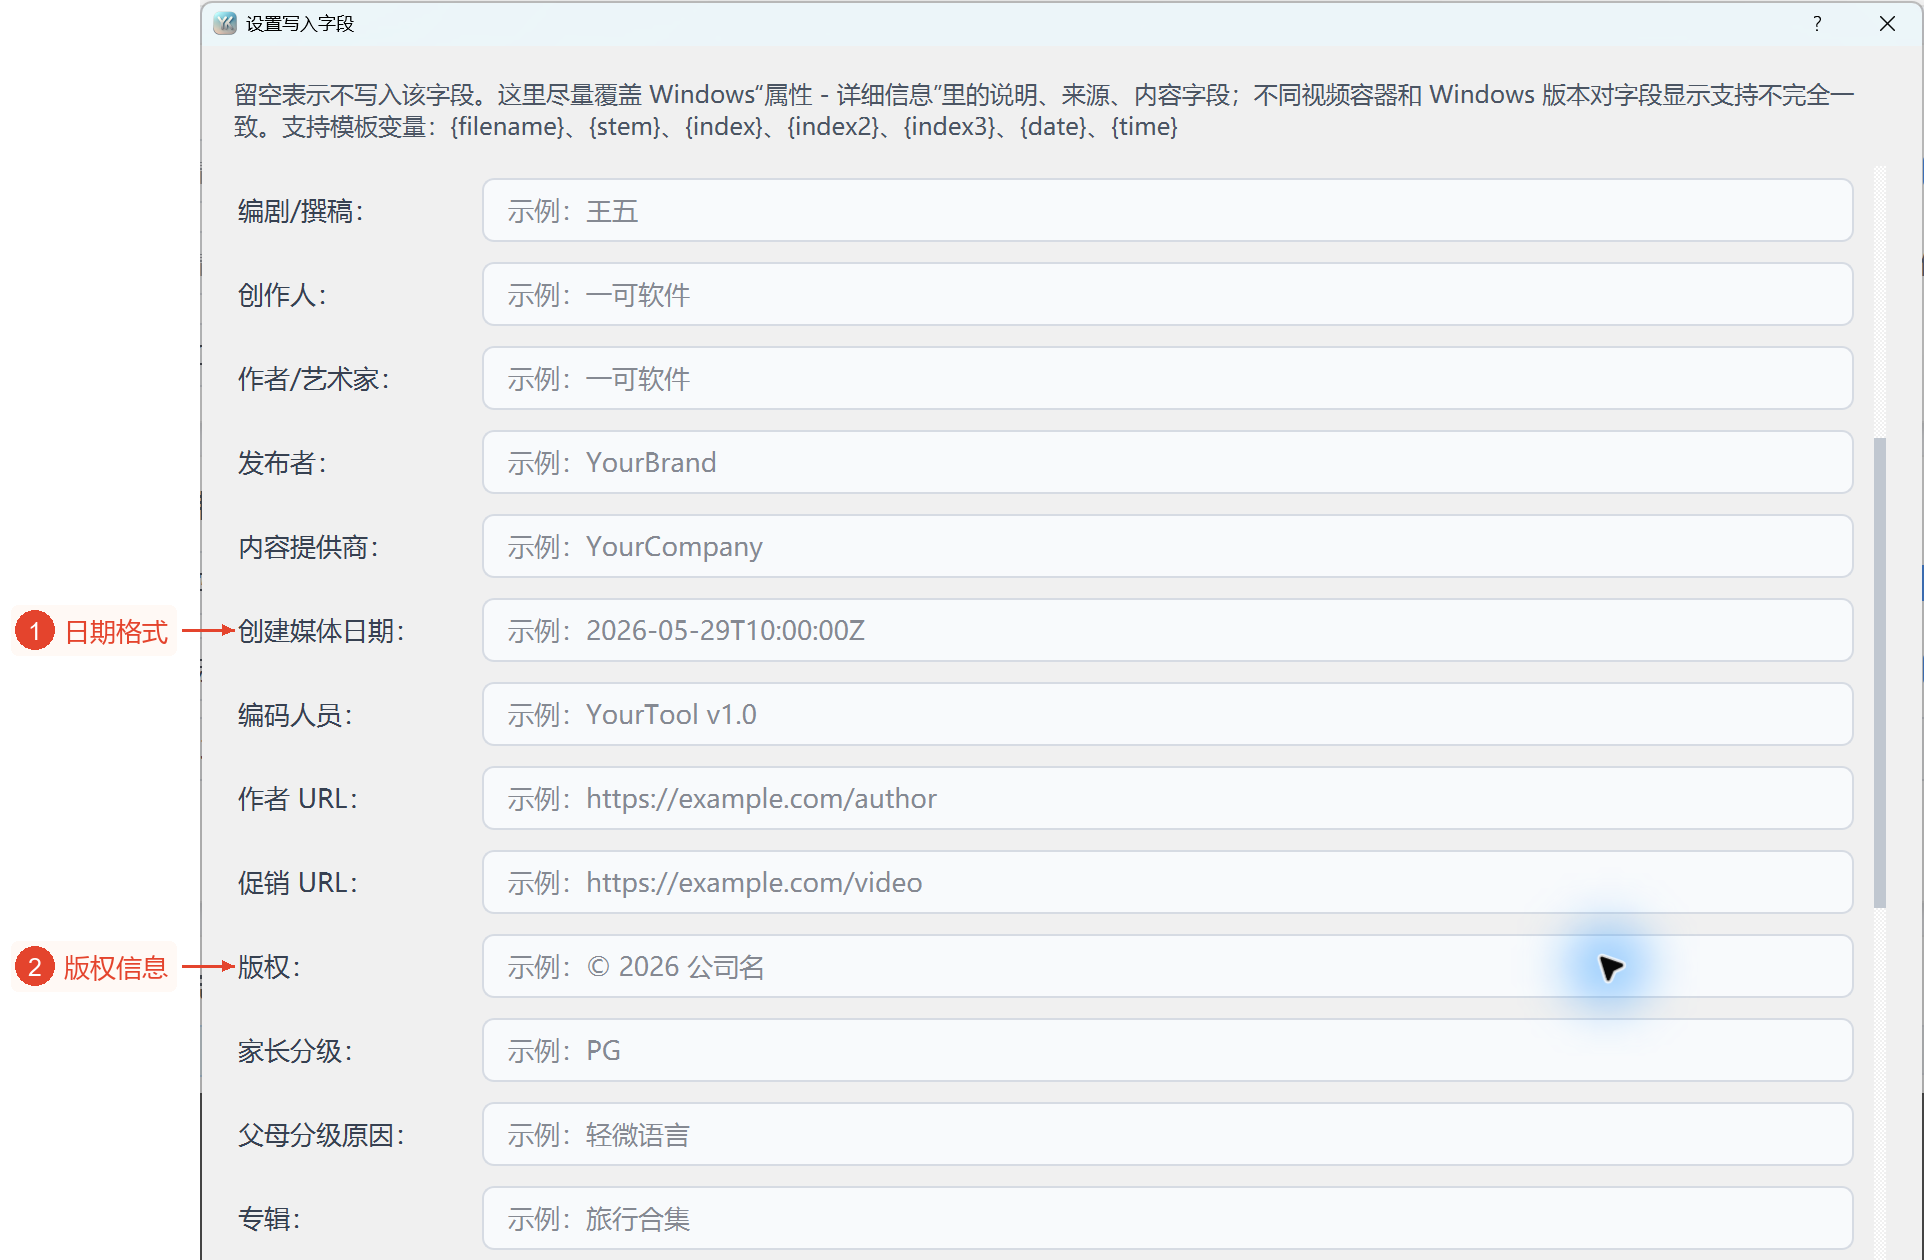This screenshot has height=1260, width=1924.
Task: Click the app icon in the title bar
Action: [x=225, y=23]
